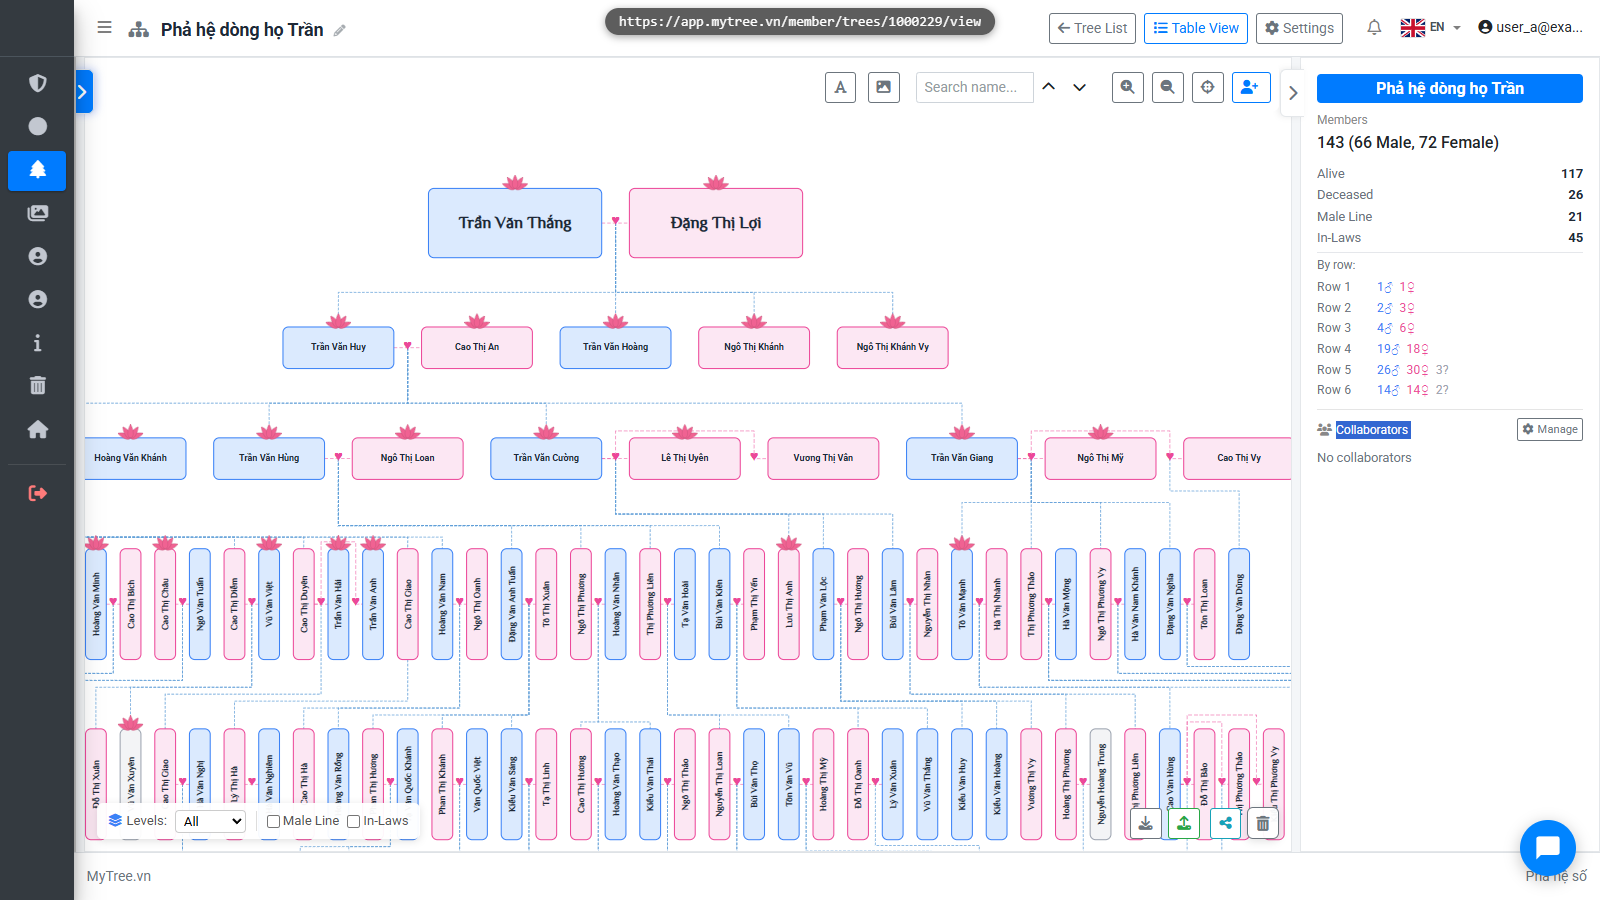Open the second user profile icon in the sidebar
1600x900 pixels.
(37, 299)
